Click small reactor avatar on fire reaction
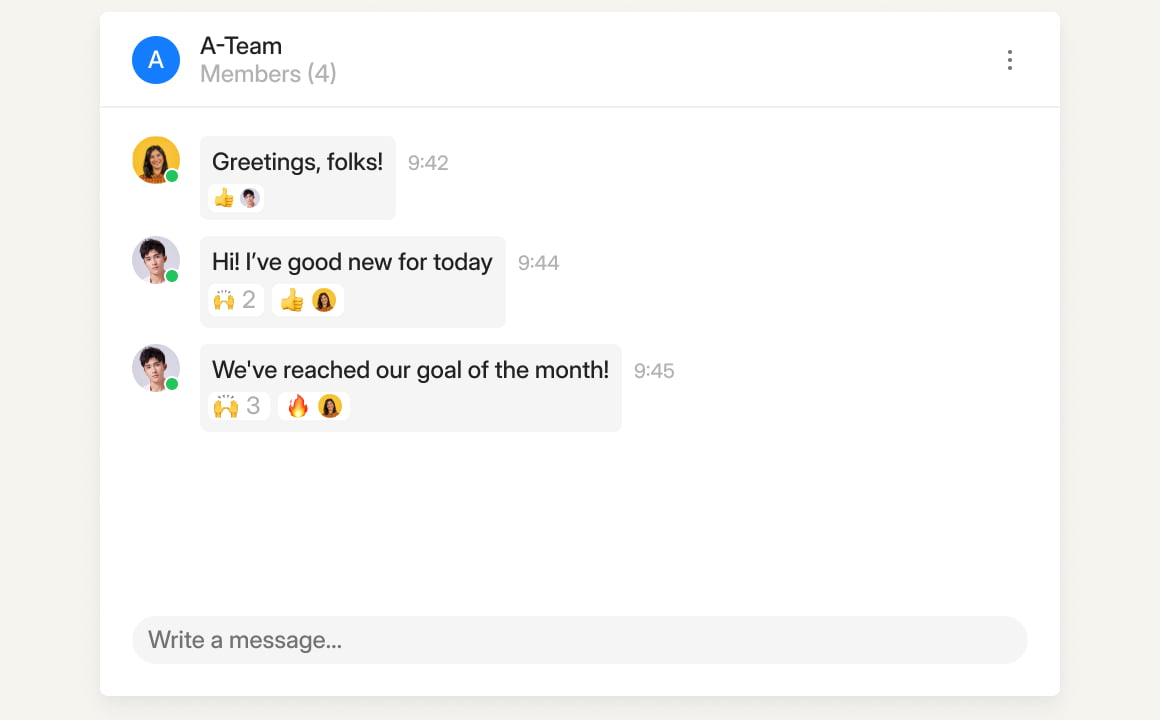The height and width of the screenshot is (720, 1160). 330,406
